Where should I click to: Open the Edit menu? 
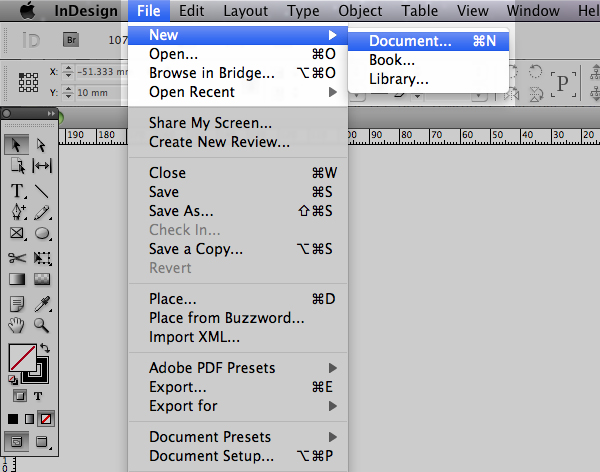tap(192, 11)
